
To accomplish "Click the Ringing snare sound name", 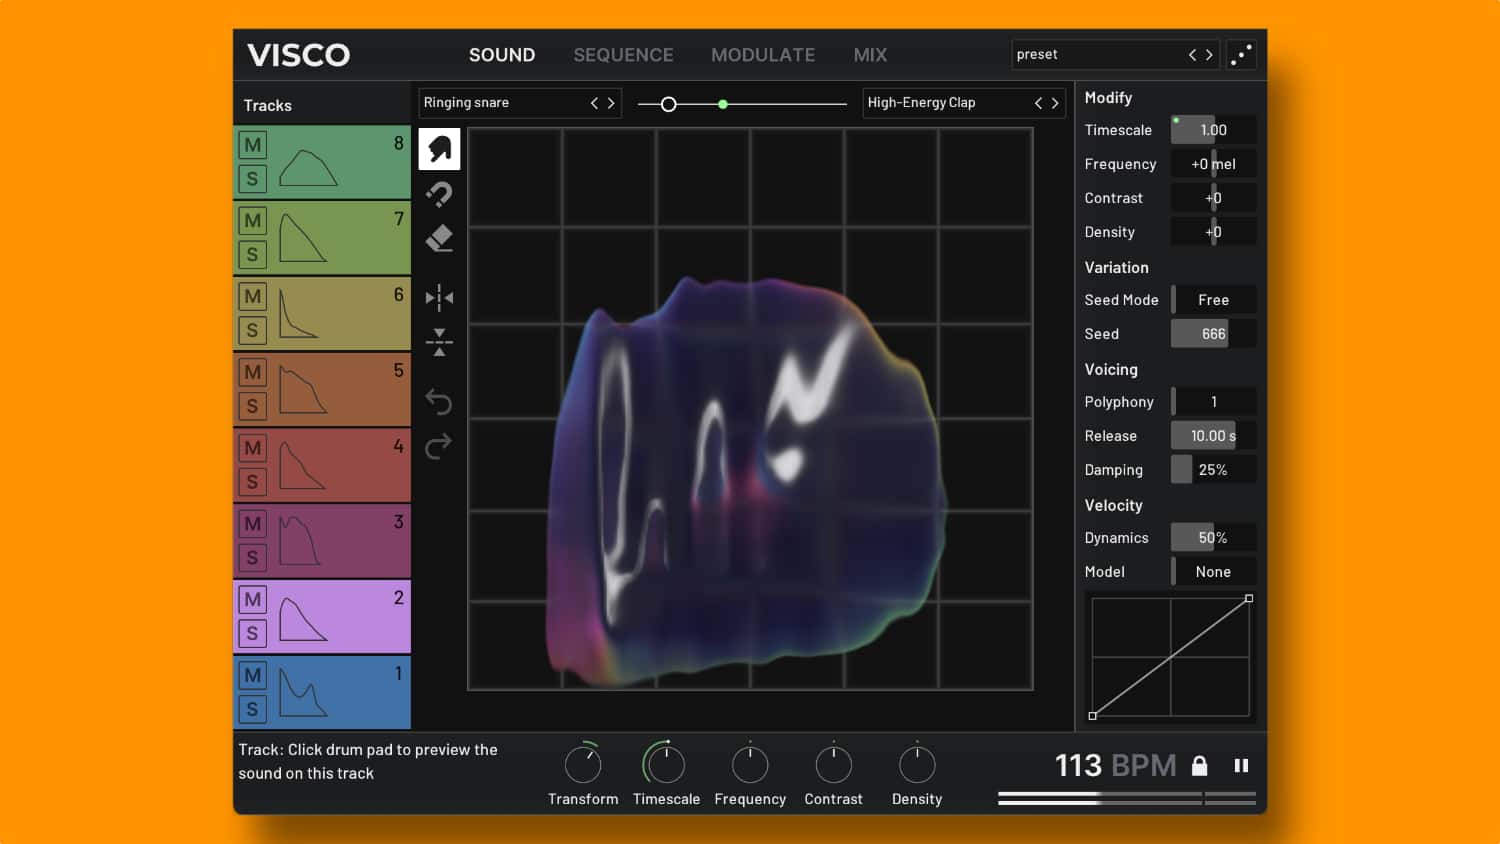I will (x=466, y=103).
